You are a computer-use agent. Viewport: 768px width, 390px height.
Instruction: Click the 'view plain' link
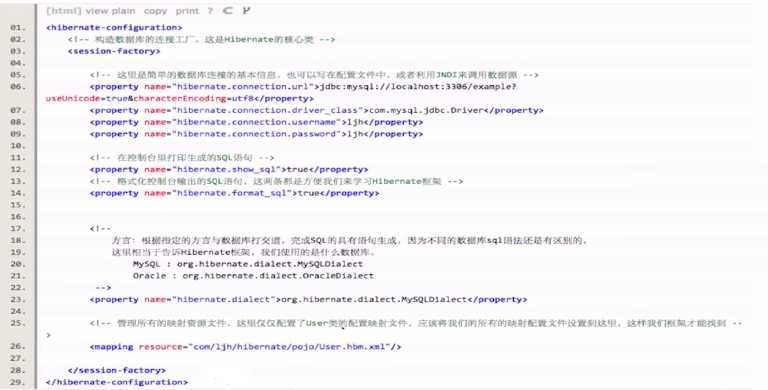coord(110,11)
